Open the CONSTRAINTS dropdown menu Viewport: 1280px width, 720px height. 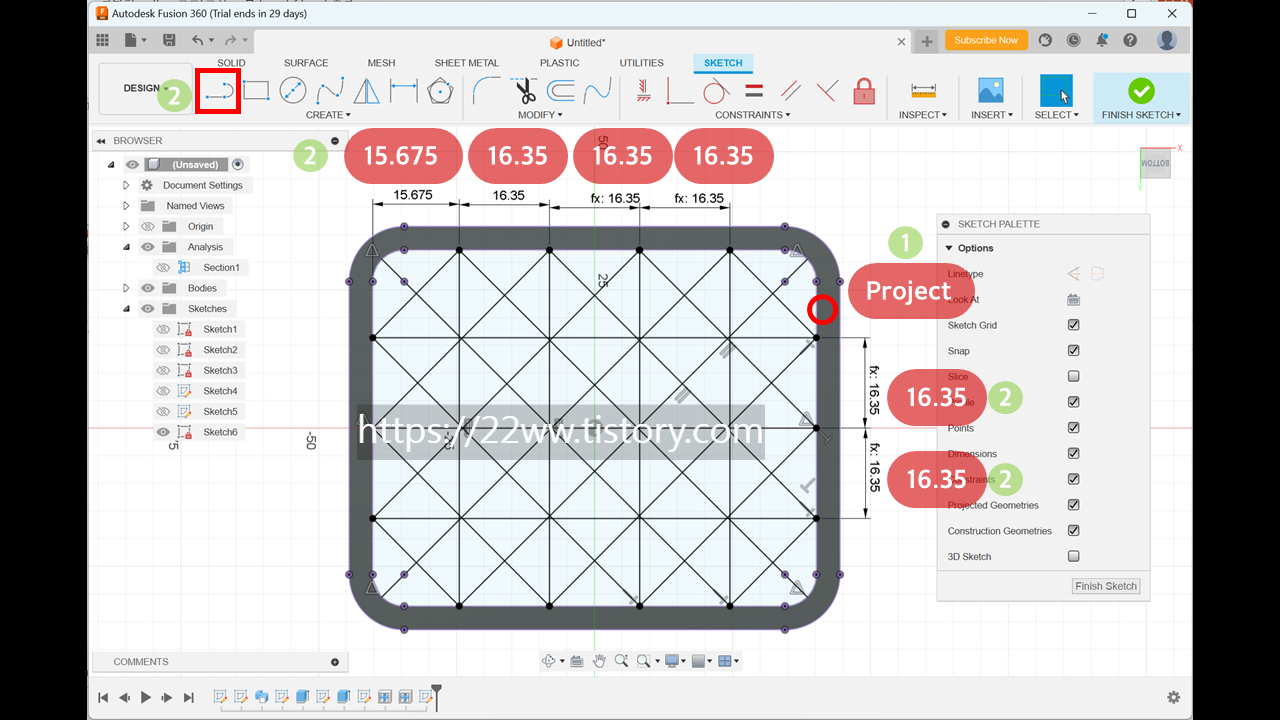[x=752, y=115]
